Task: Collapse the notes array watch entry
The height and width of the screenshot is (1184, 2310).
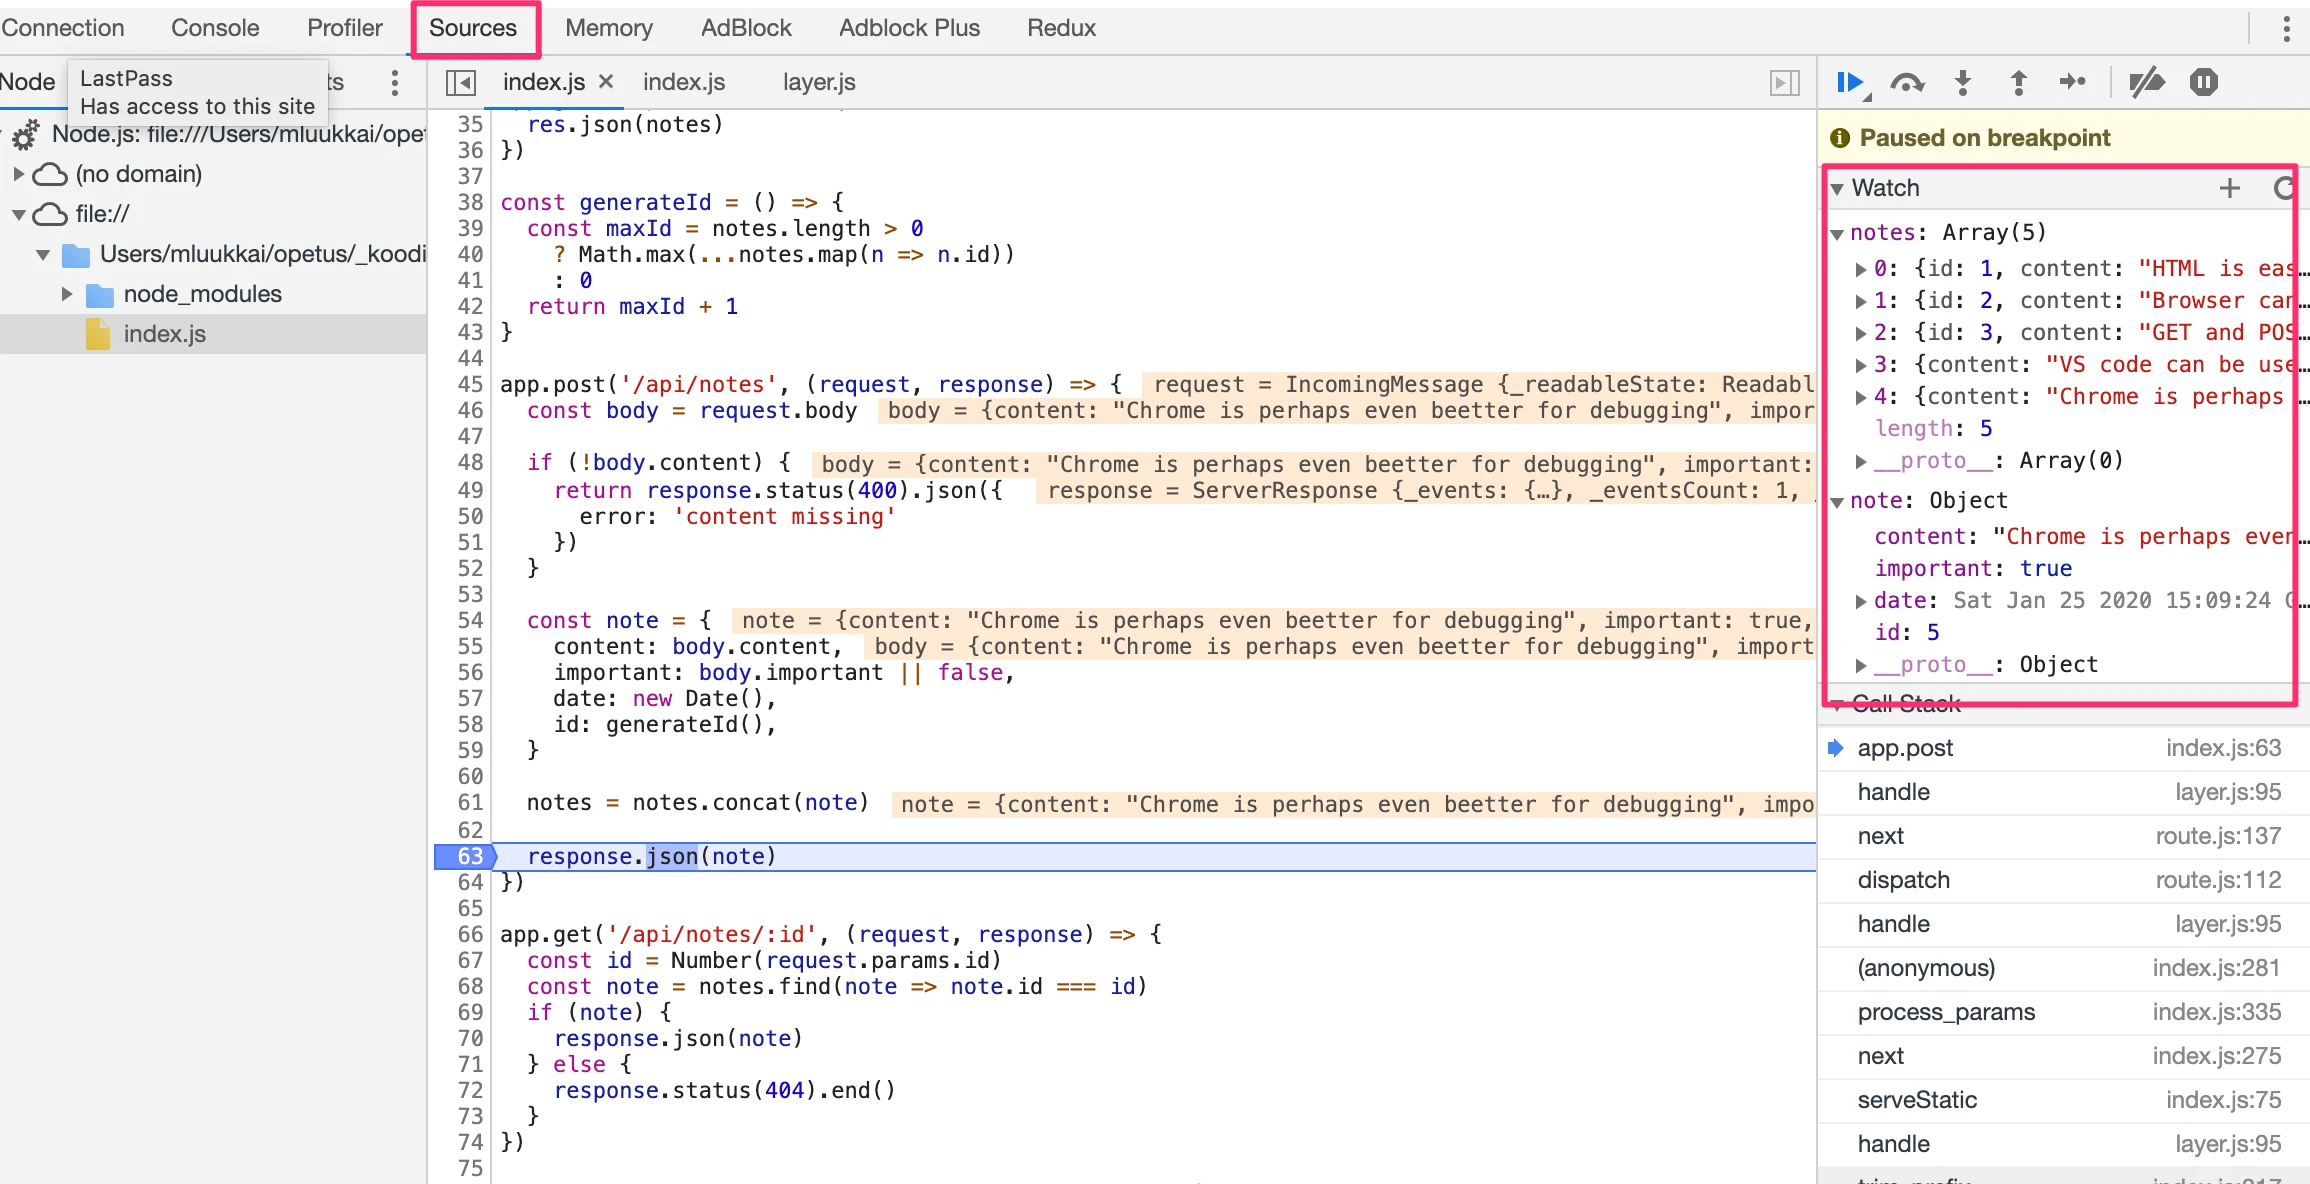Action: (1837, 233)
